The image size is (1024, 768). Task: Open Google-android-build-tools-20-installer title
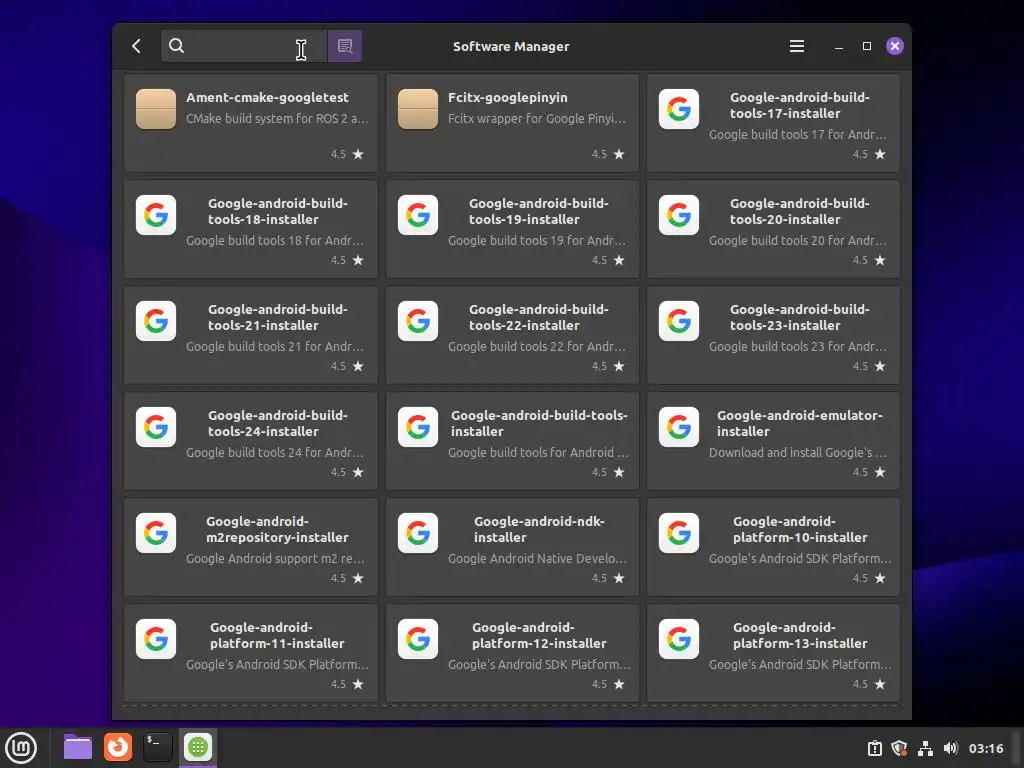point(799,211)
